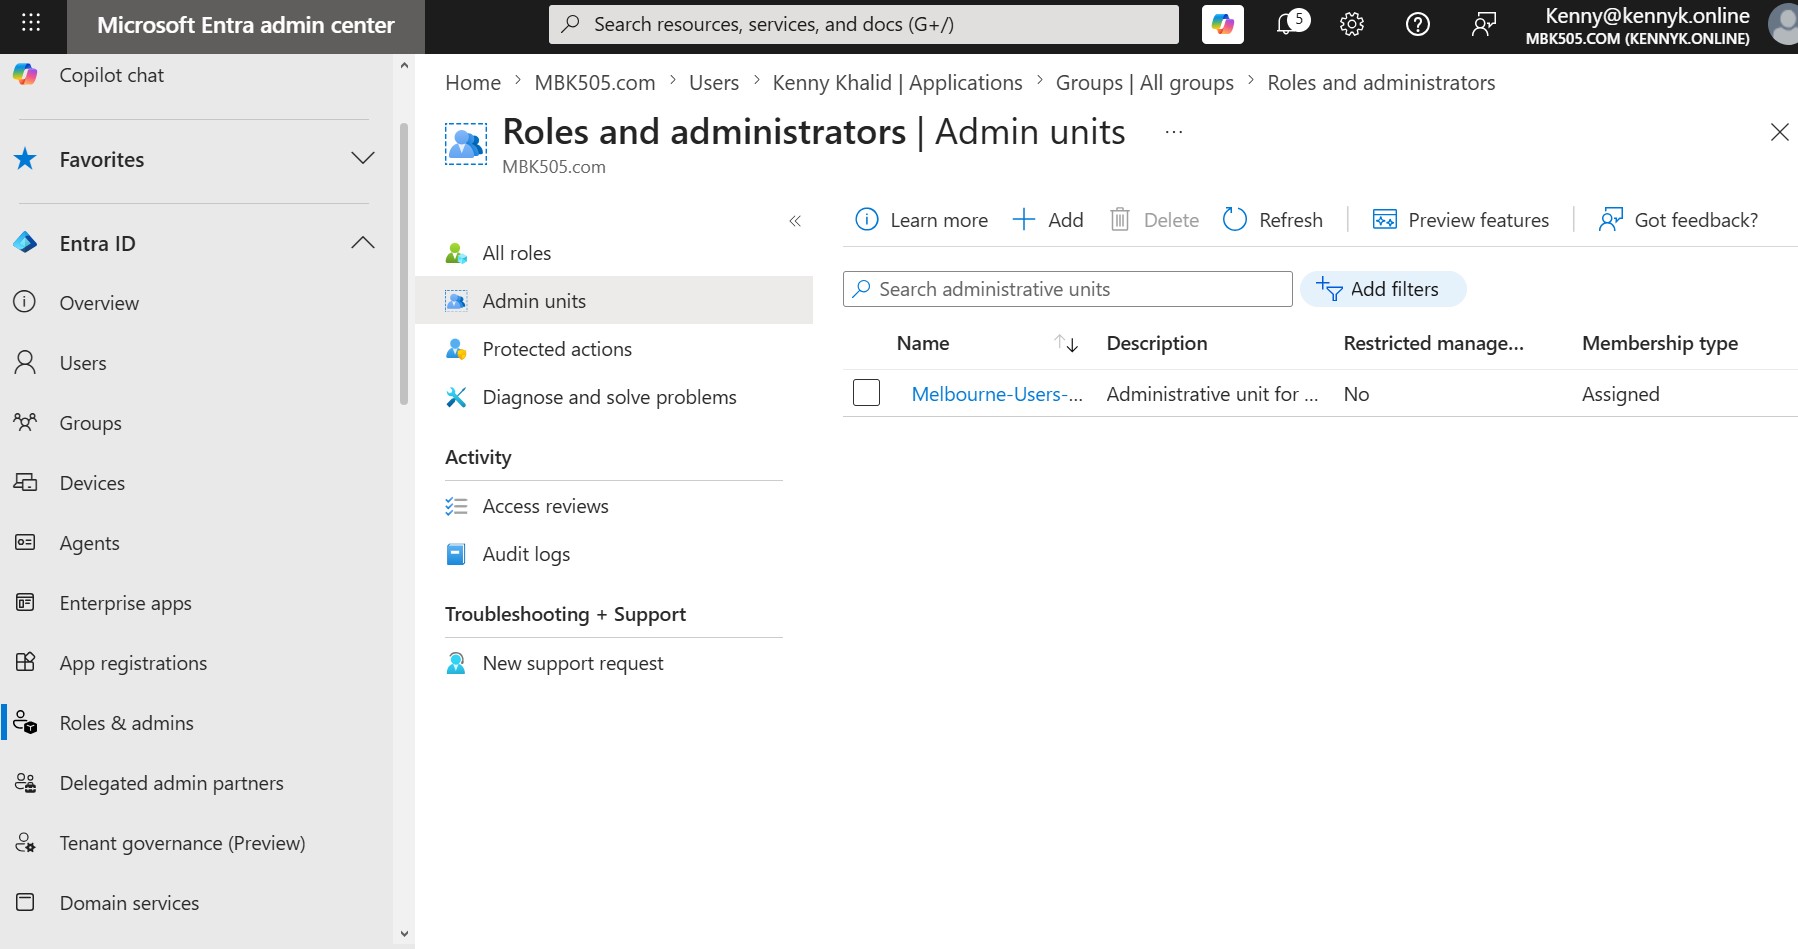Click the App registrations icon
The image size is (1798, 949).
point(25,662)
